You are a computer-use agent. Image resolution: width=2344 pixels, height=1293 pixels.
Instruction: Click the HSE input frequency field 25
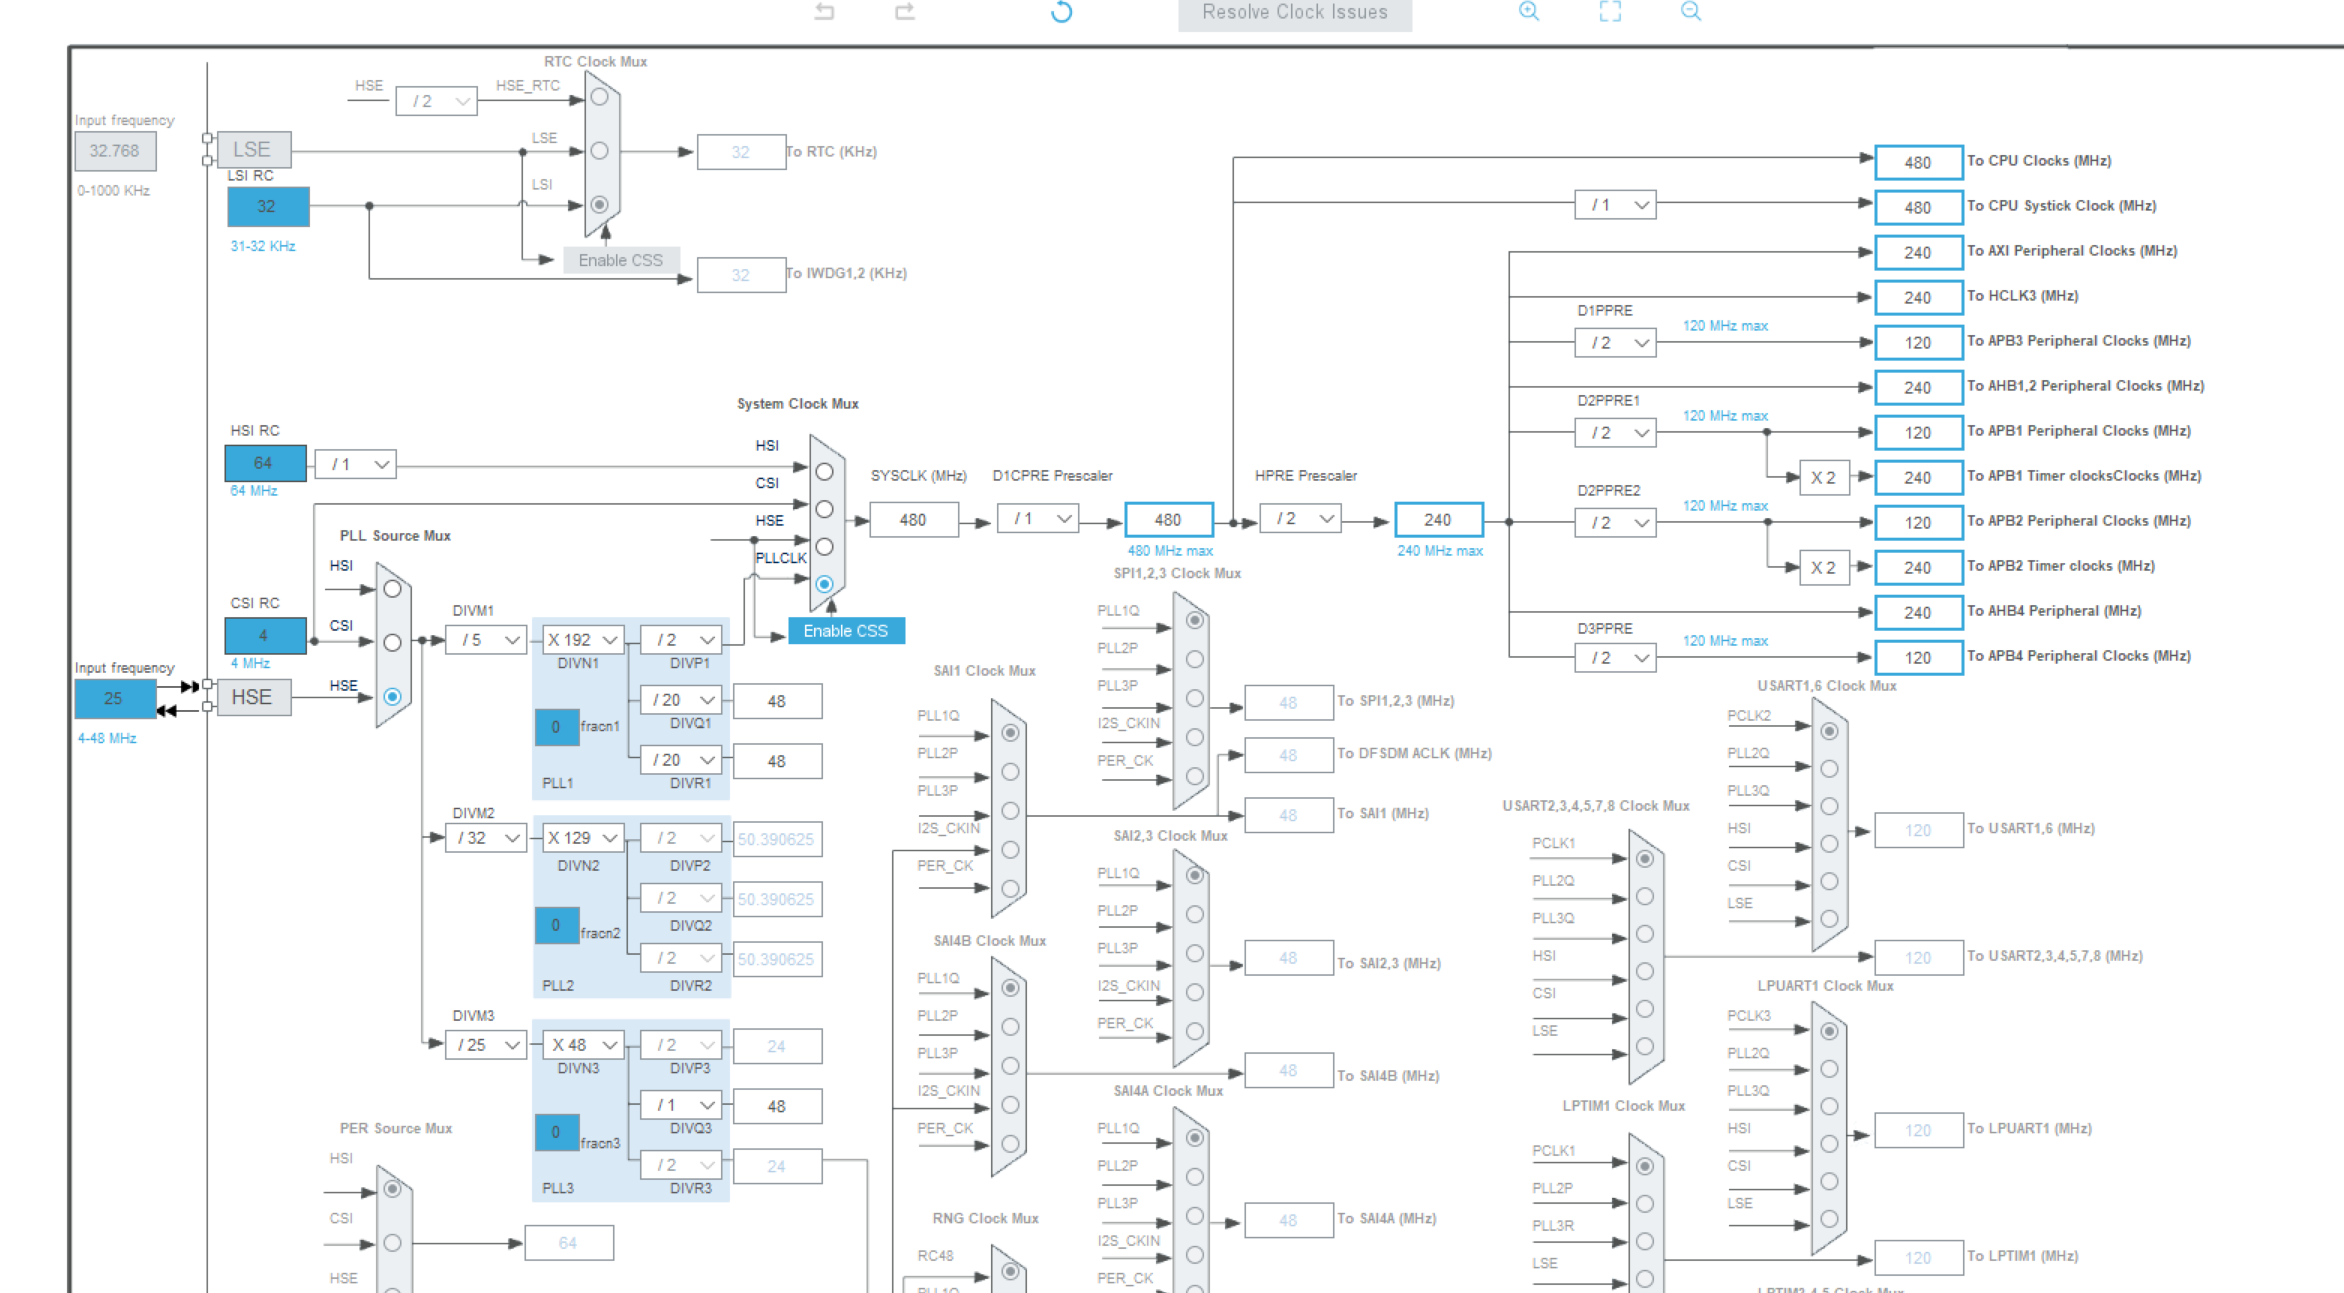pos(115,698)
